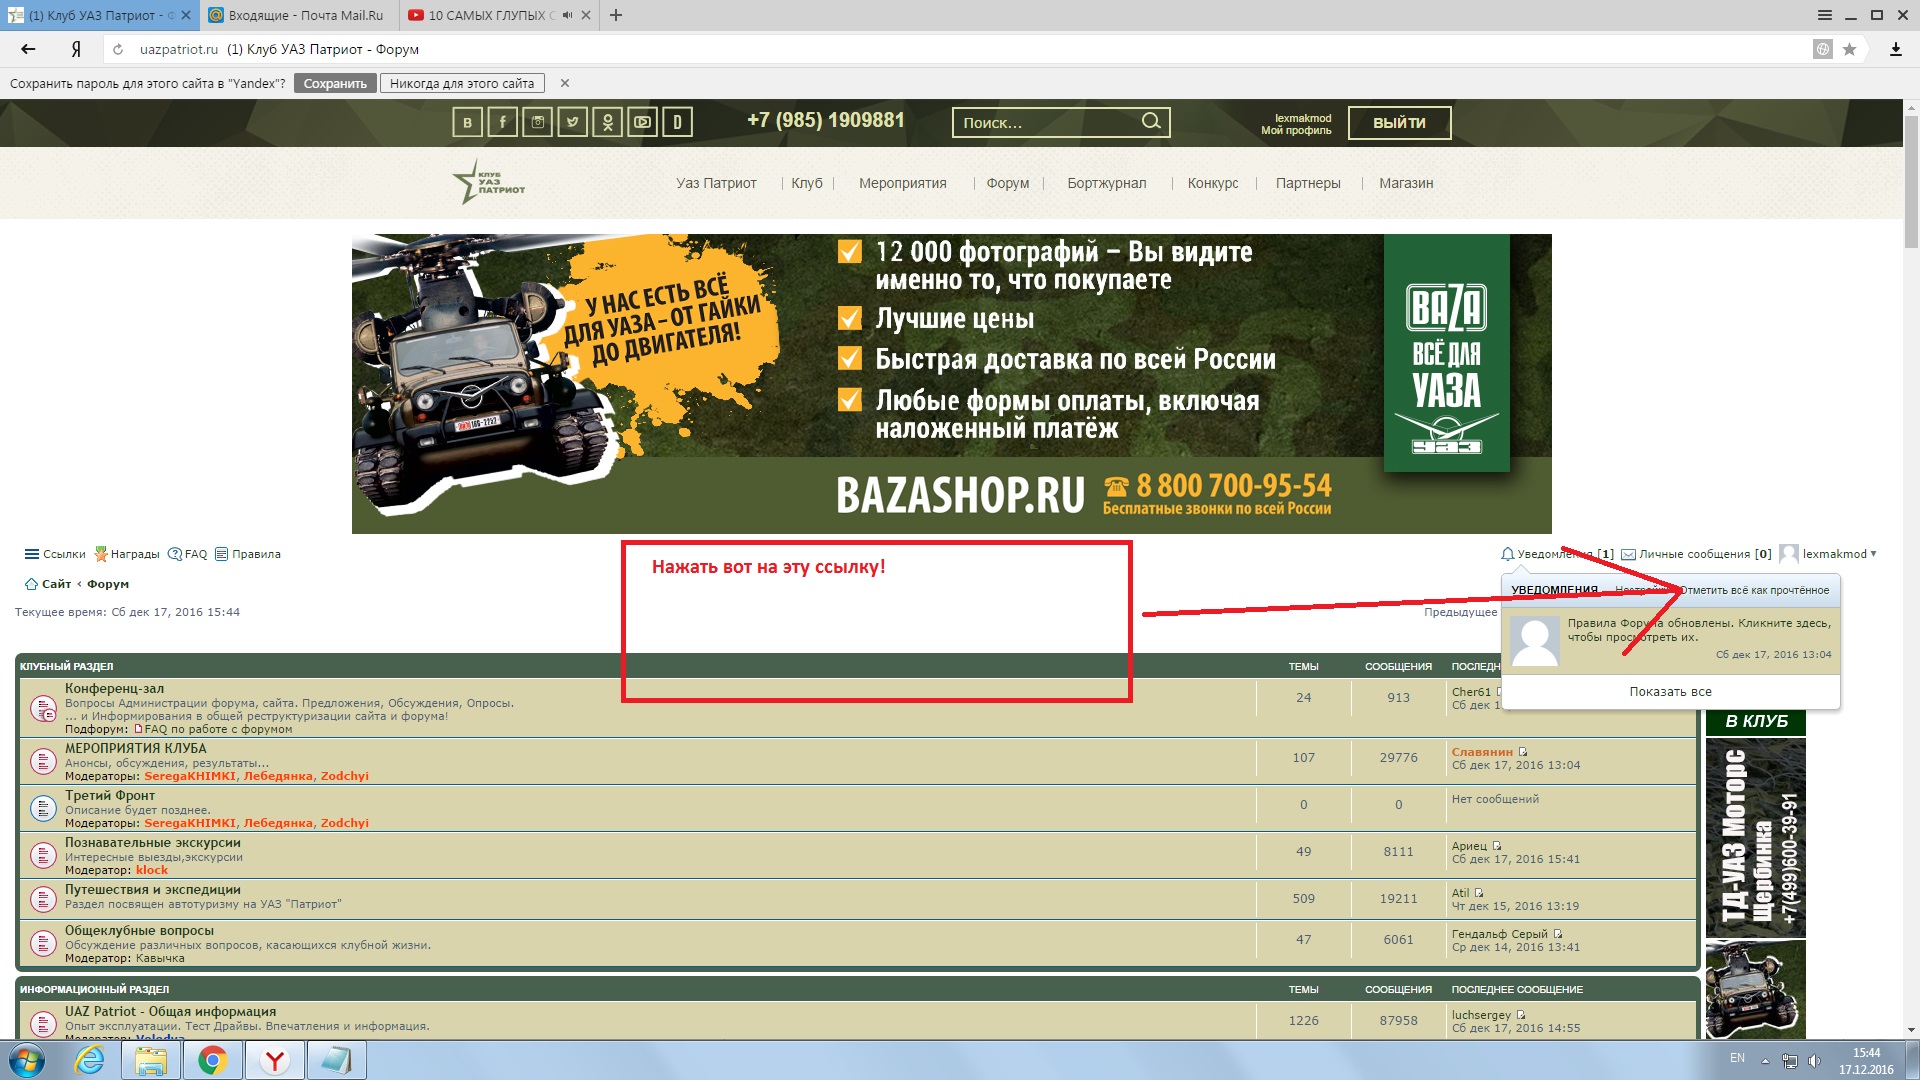Open the Форум menu item
The width and height of the screenshot is (1920, 1080).
(1007, 183)
